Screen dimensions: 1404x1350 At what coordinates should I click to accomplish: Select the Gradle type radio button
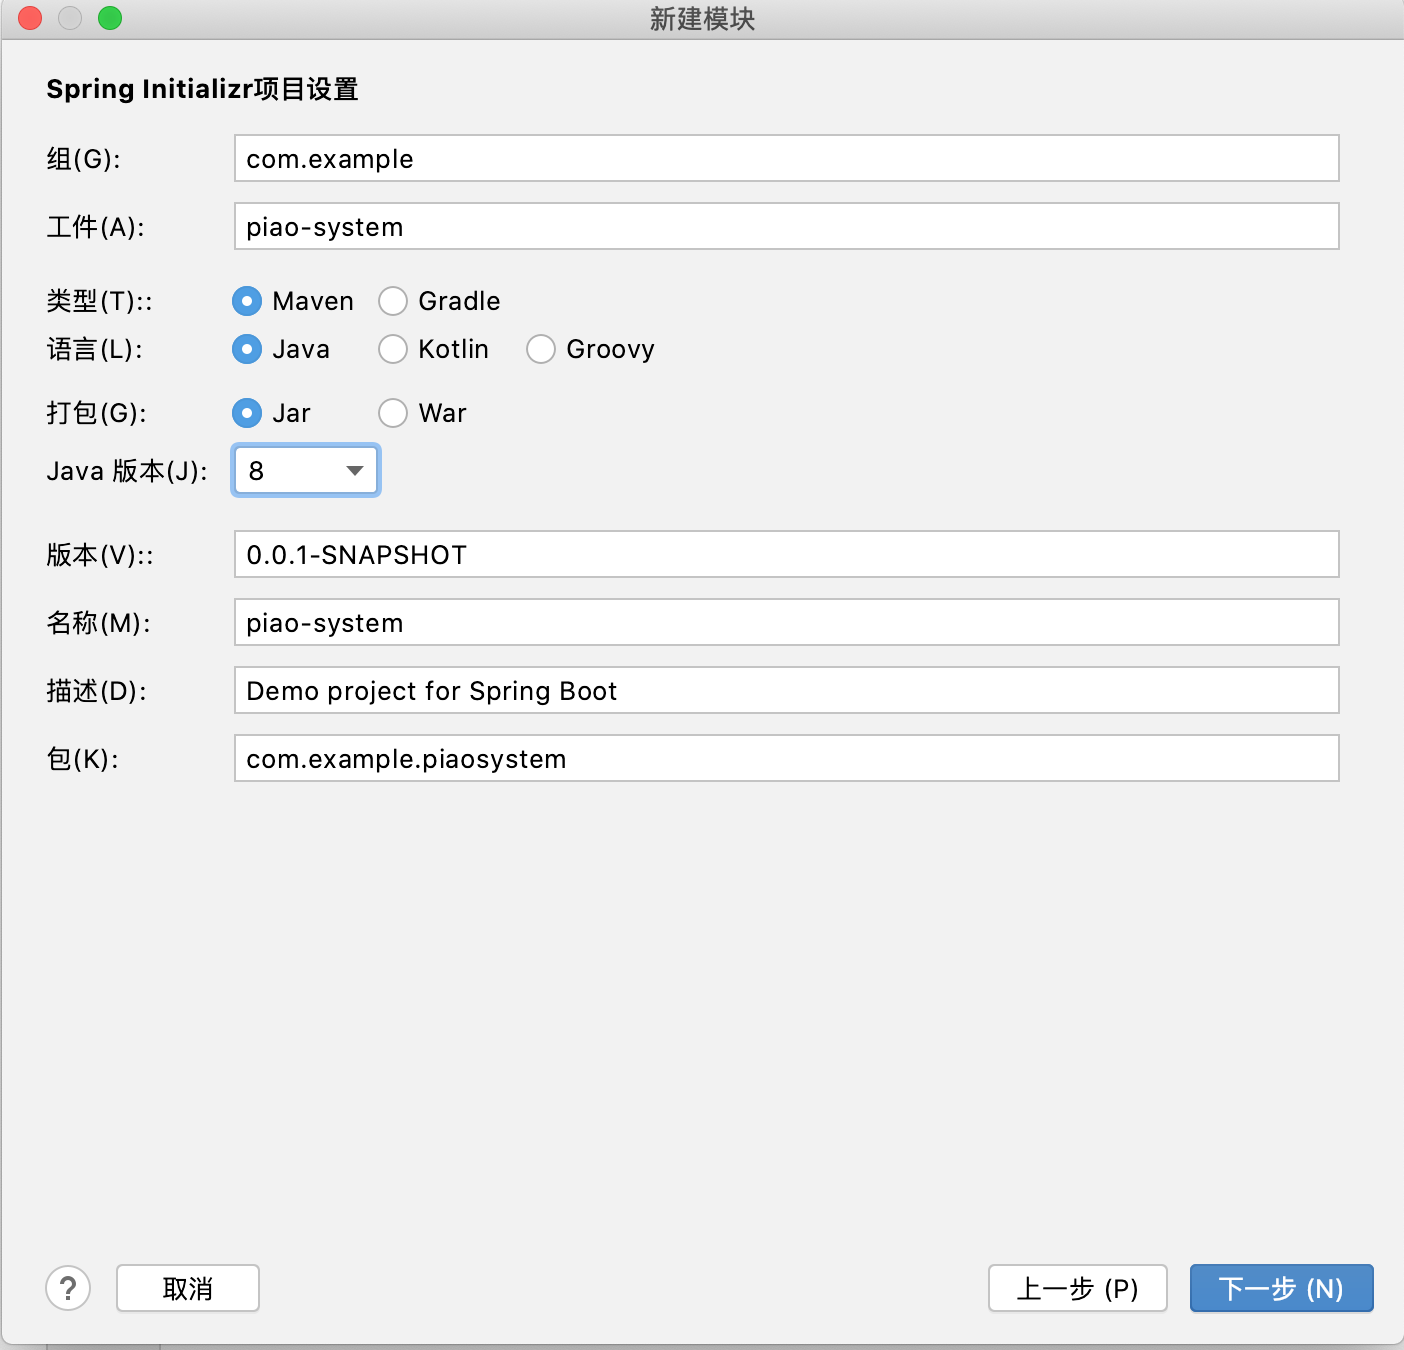[x=393, y=301]
